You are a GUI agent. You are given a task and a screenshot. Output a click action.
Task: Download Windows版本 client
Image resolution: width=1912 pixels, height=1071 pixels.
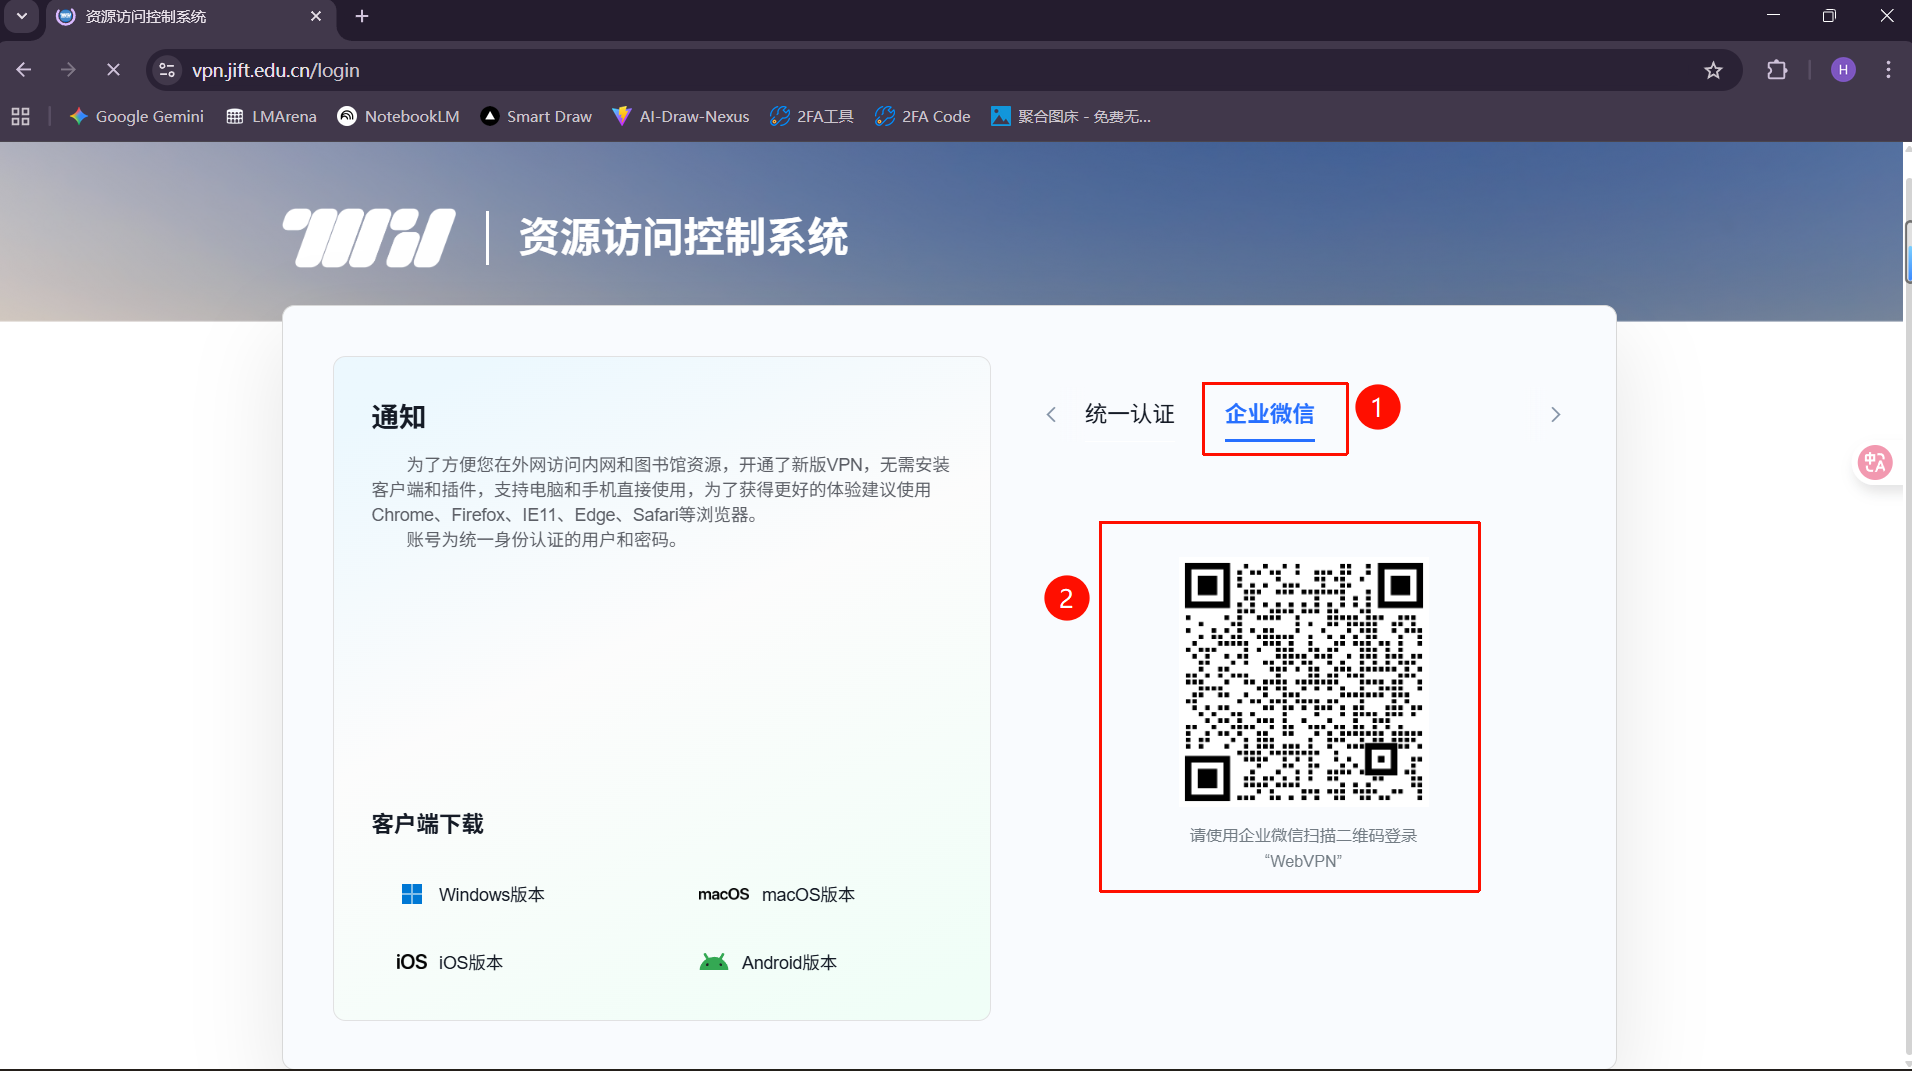pyautogui.click(x=492, y=895)
